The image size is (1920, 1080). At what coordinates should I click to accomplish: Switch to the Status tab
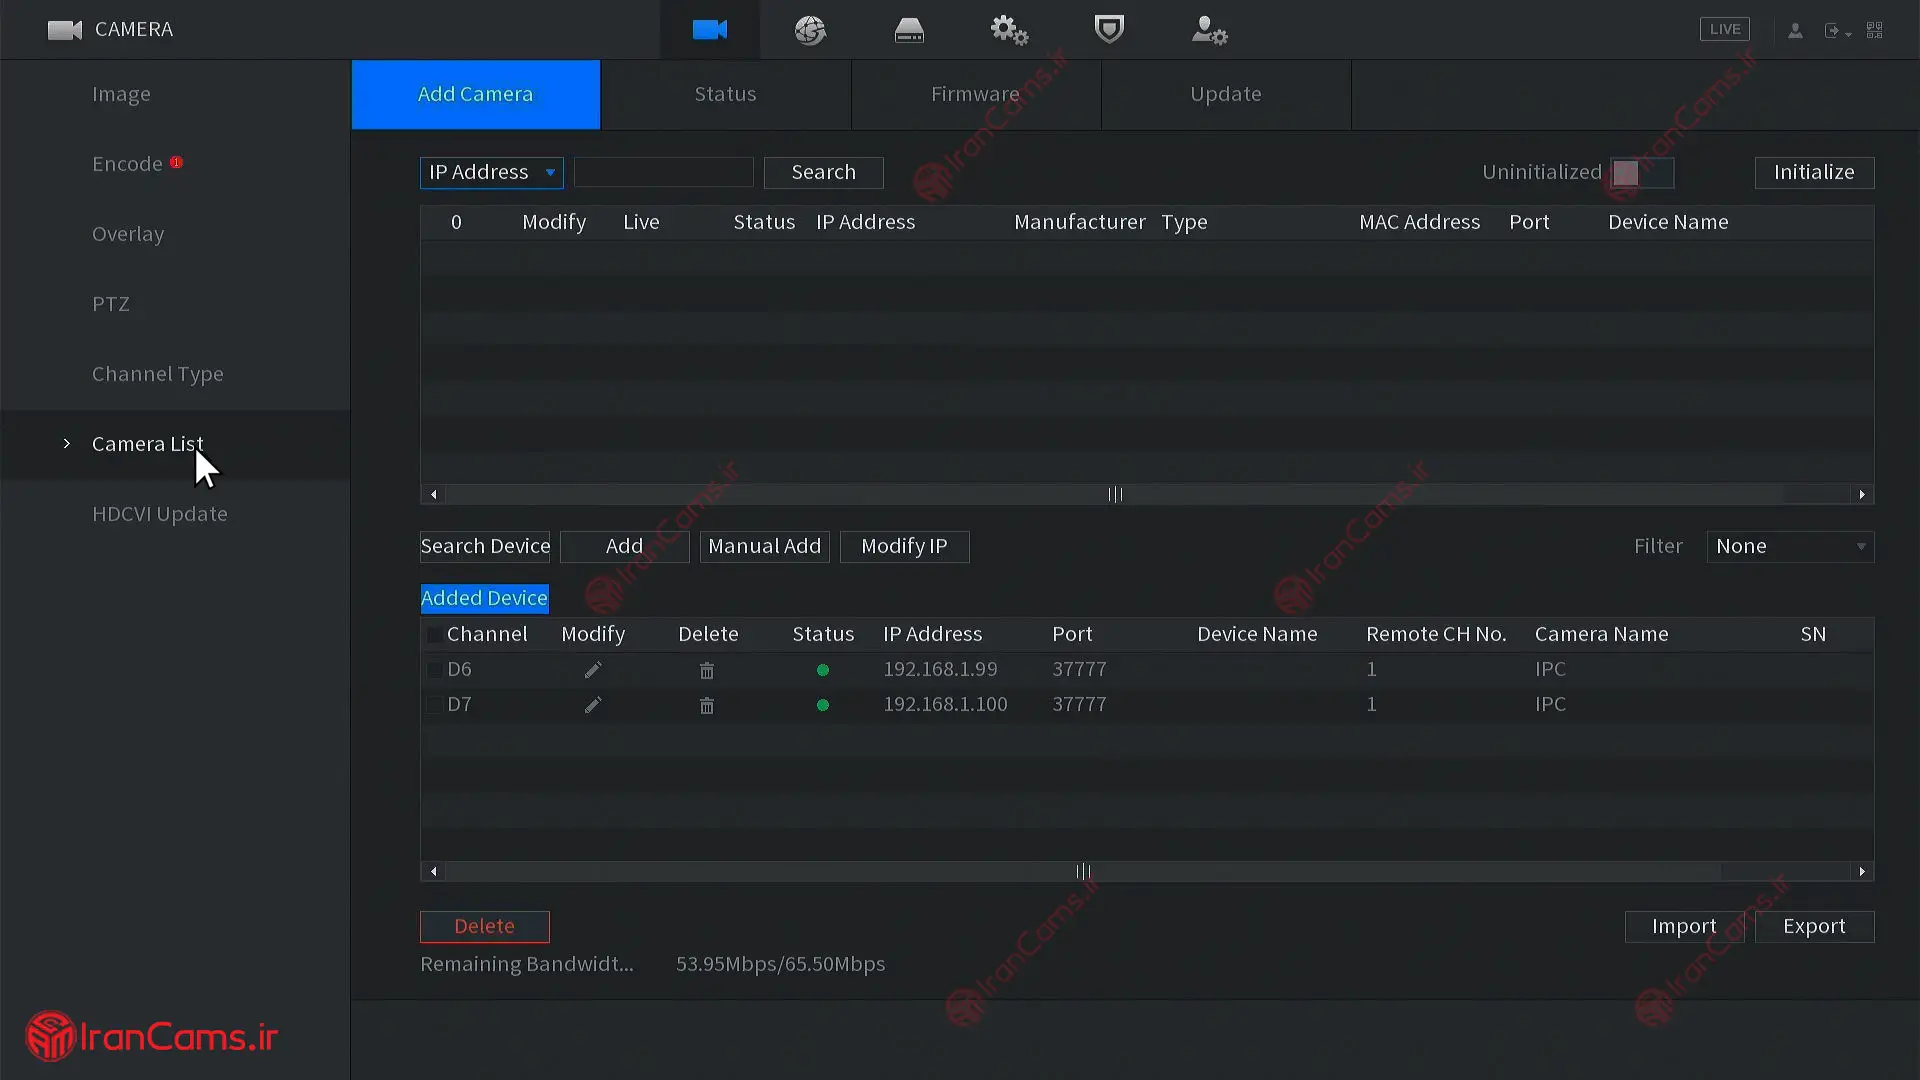tap(726, 94)
